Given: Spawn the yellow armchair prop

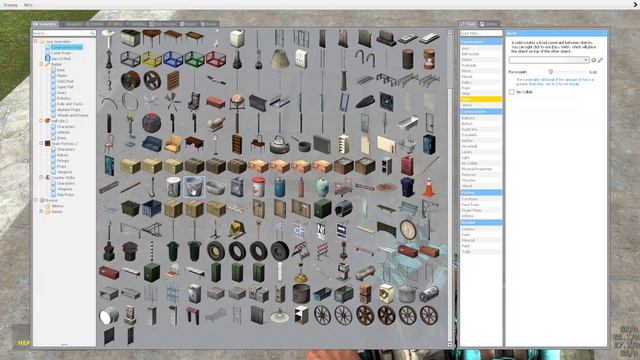Looking at the screenshot, I should pos(173,144).
